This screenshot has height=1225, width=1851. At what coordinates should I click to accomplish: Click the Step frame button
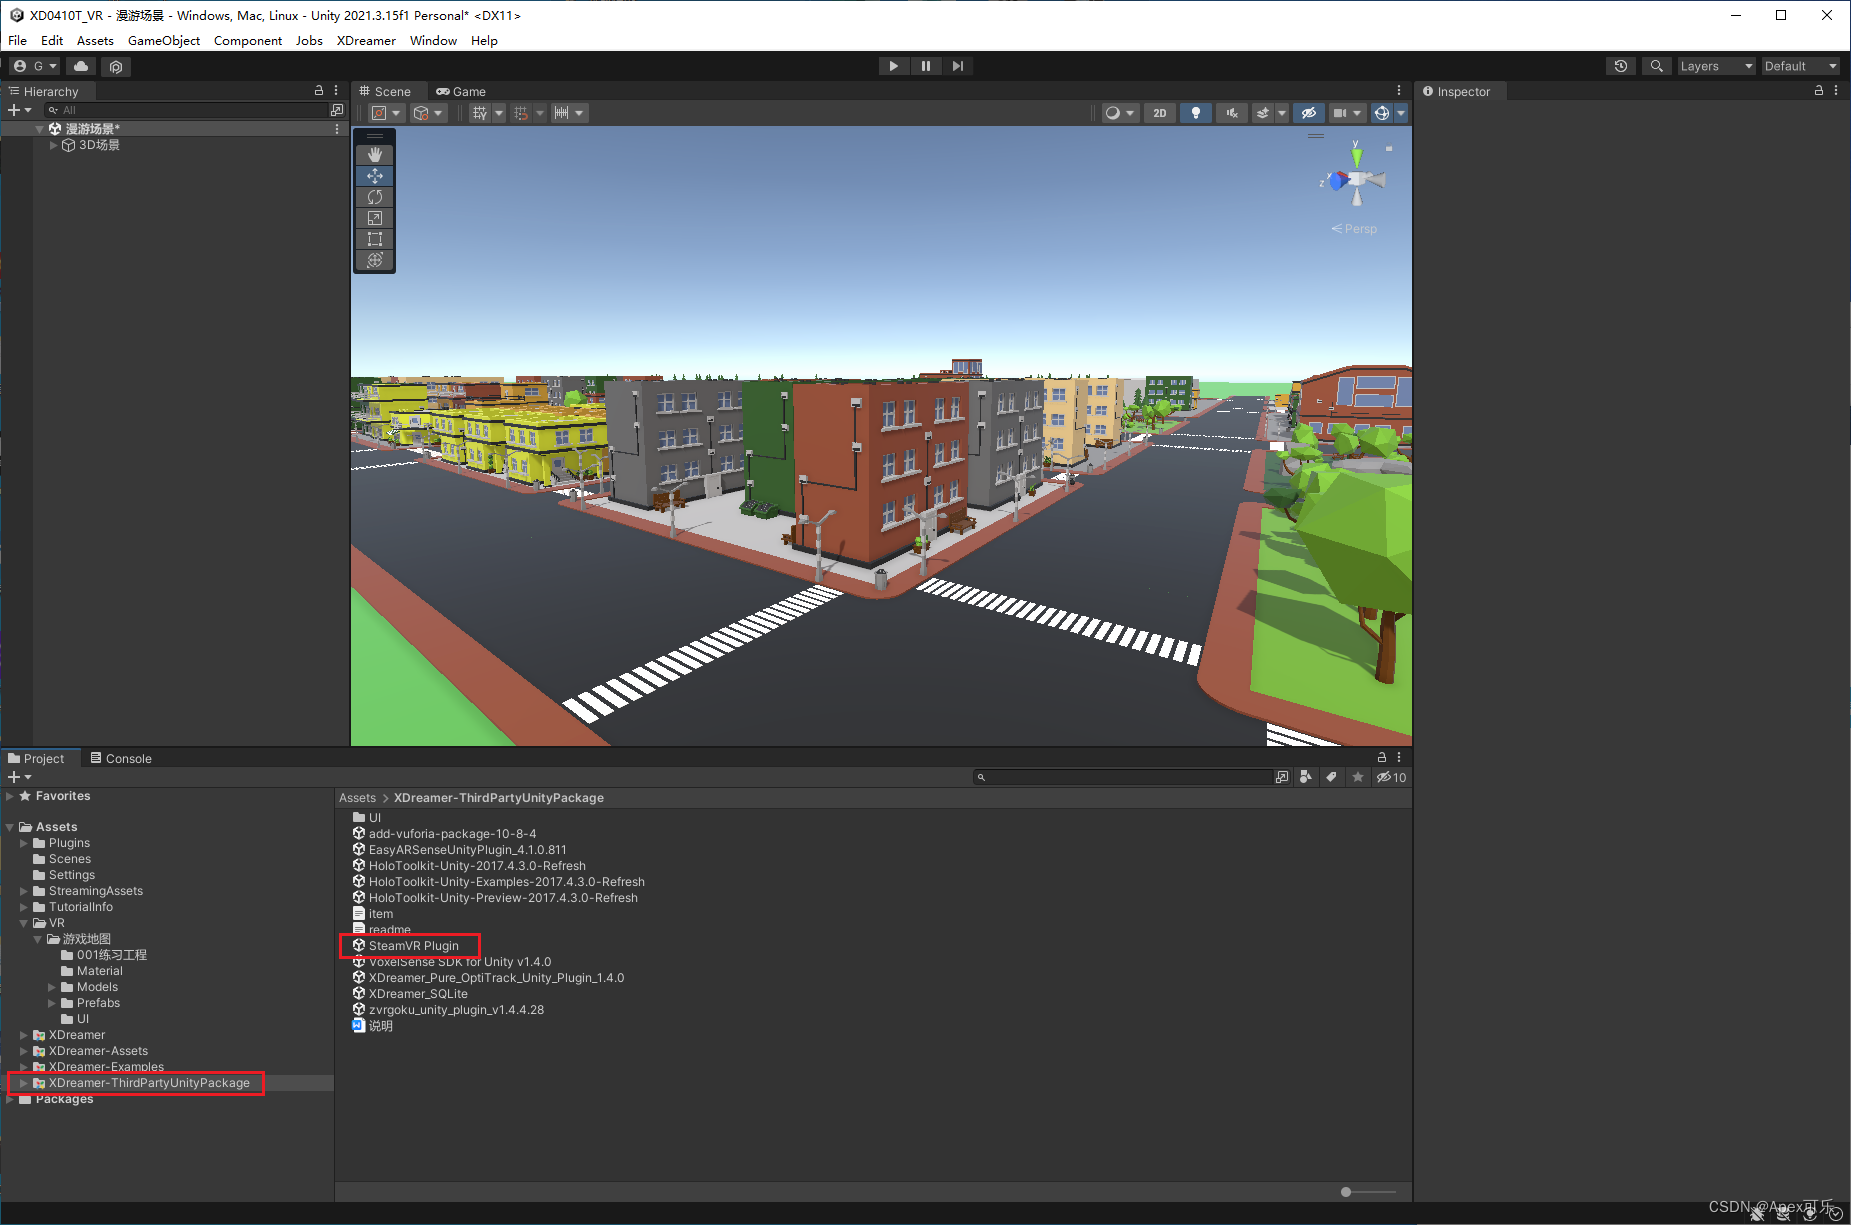pyautogui.click(x=958, y=66)
